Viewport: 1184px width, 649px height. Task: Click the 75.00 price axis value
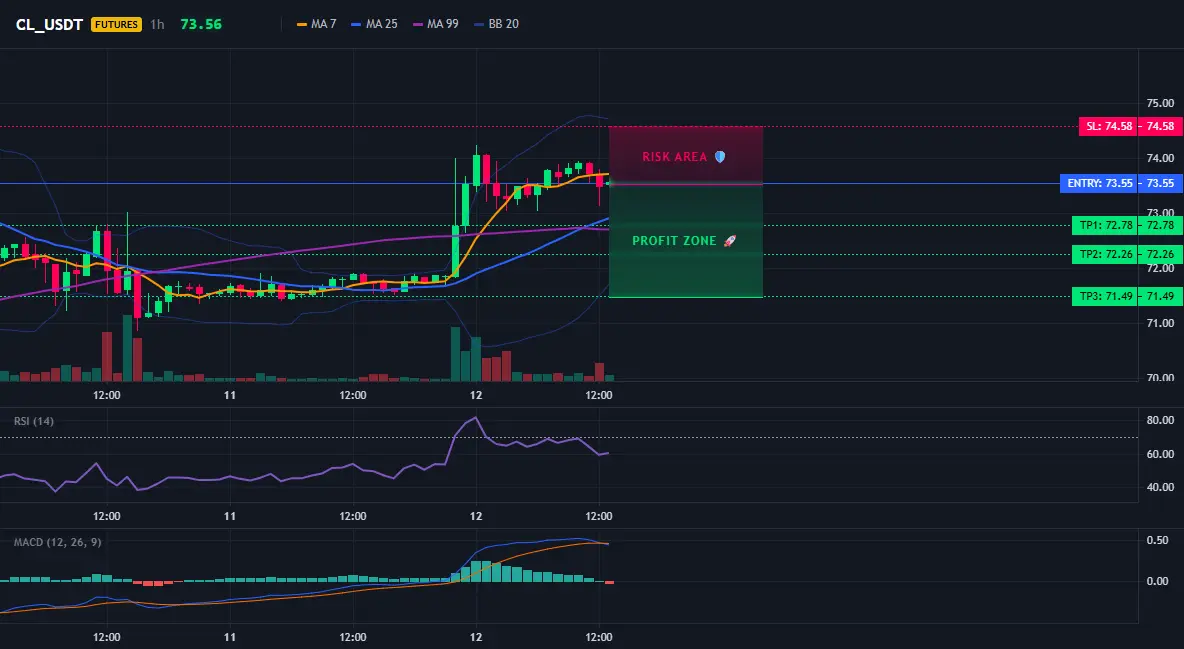(x=1161, y=103)
